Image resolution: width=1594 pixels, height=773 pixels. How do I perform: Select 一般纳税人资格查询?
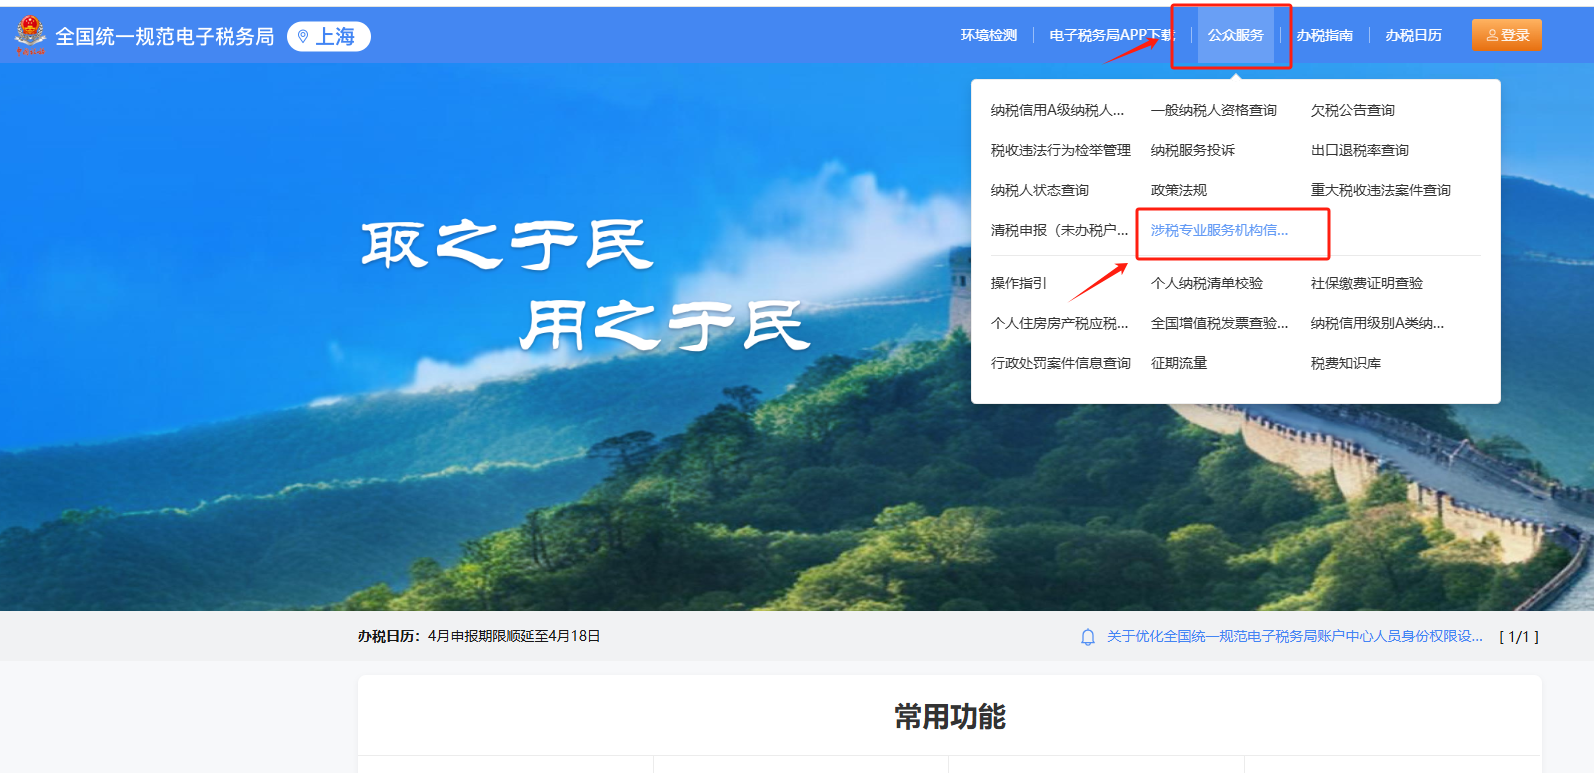click(1213, 110)
